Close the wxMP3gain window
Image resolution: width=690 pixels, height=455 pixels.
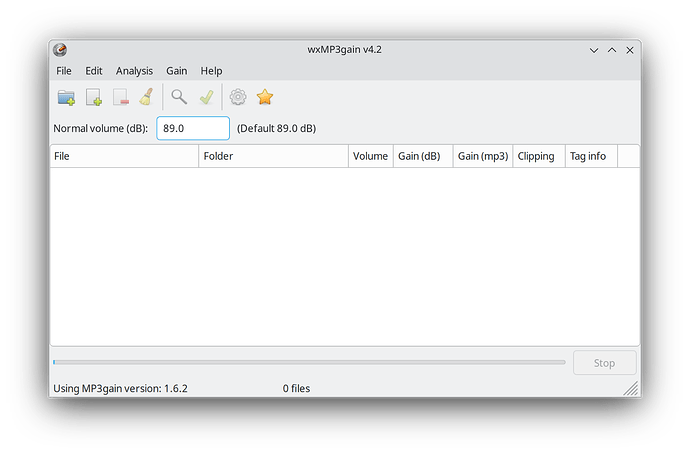click(x=630, y=50)
